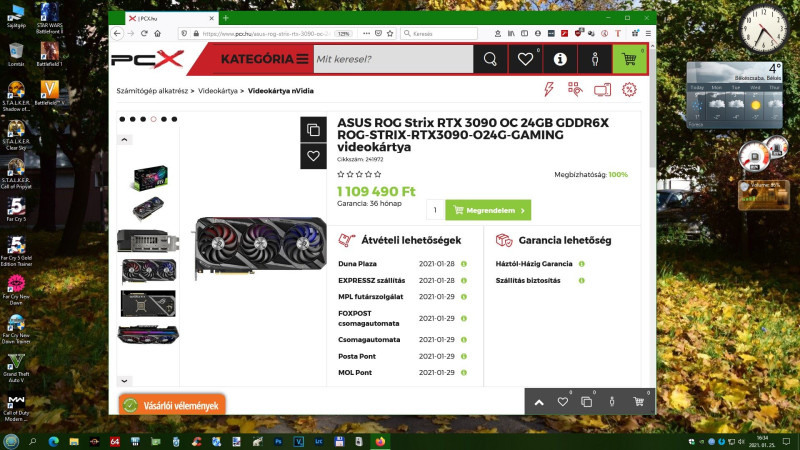Click info dot next to MPL futárszolgálat
The image size is (800, 450).
click(464, 297)
